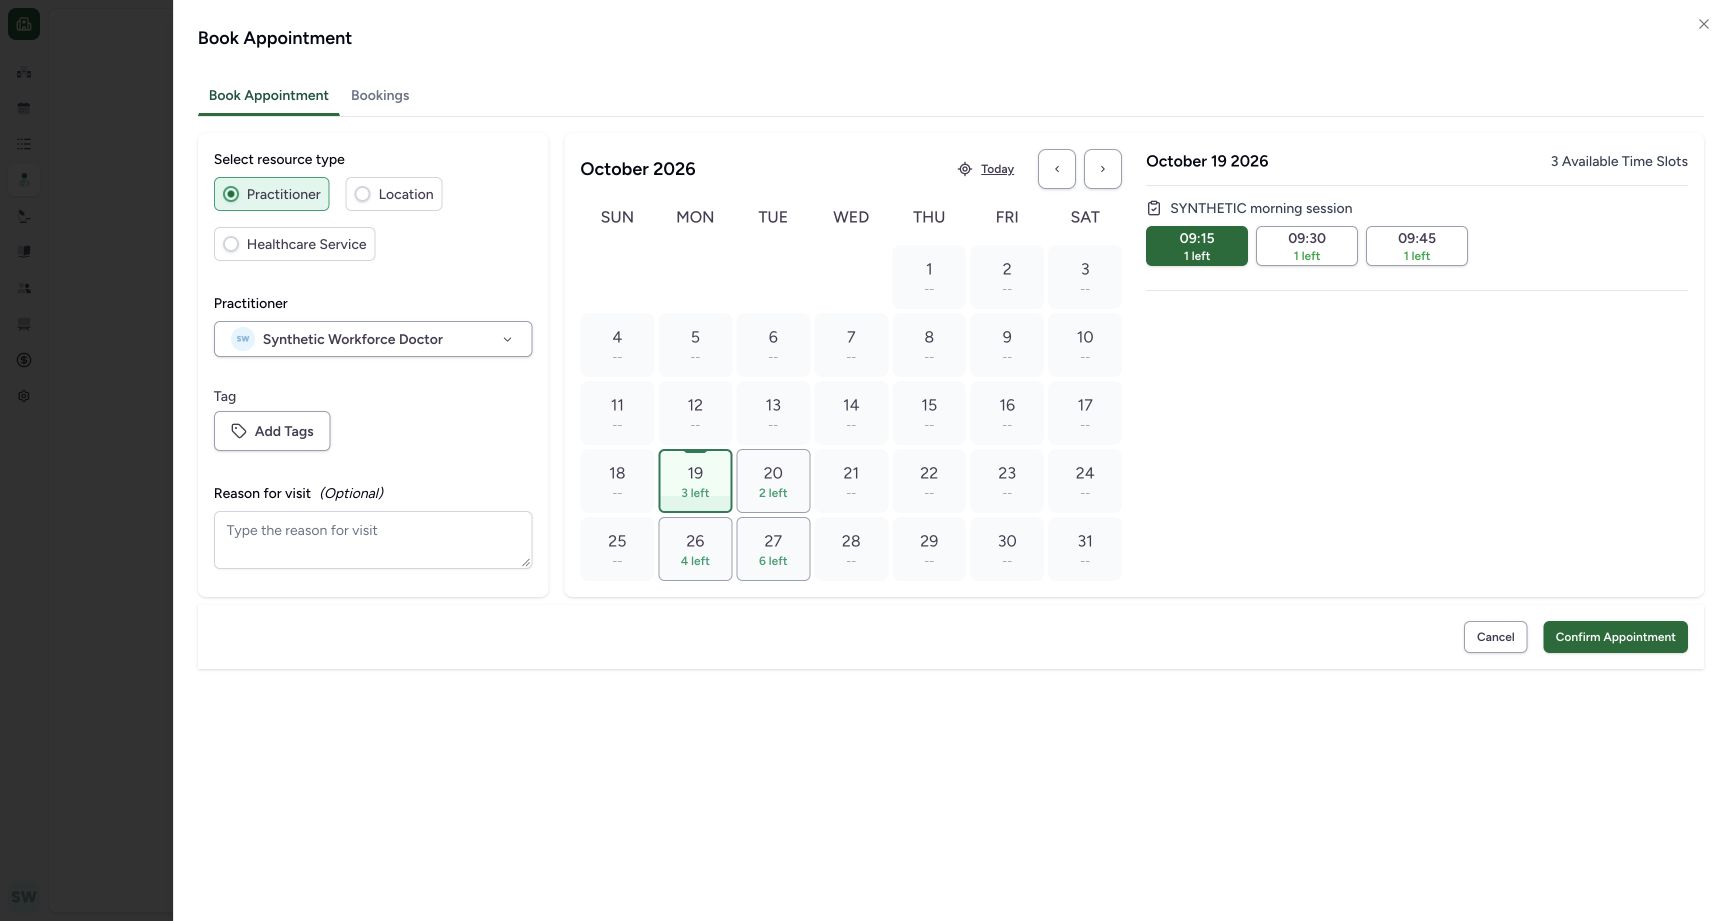
Task: Click the green home logo icon
Action: tap(24, 24)
